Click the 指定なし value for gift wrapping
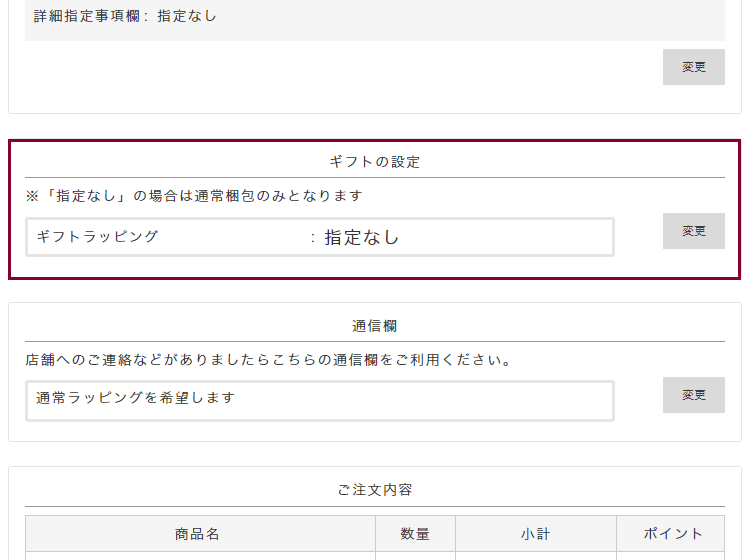The image size is (750, 560). pos(361,237)
